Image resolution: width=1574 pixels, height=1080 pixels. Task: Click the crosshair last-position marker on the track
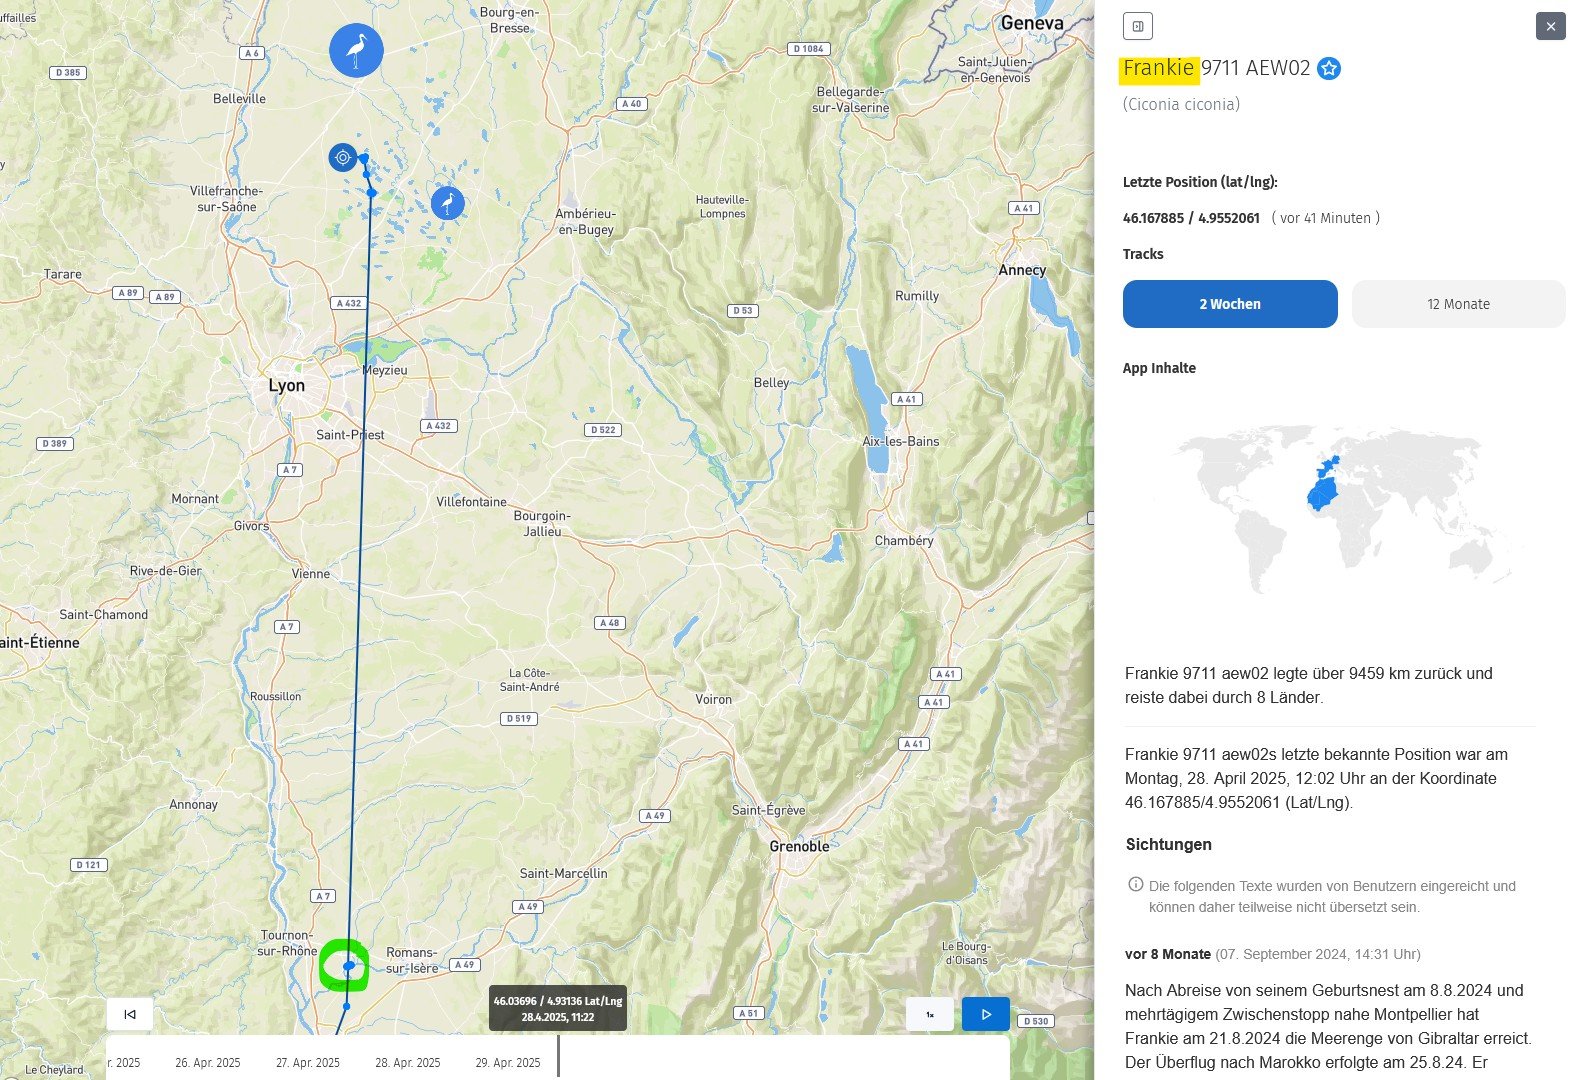(x=343, y=157)
